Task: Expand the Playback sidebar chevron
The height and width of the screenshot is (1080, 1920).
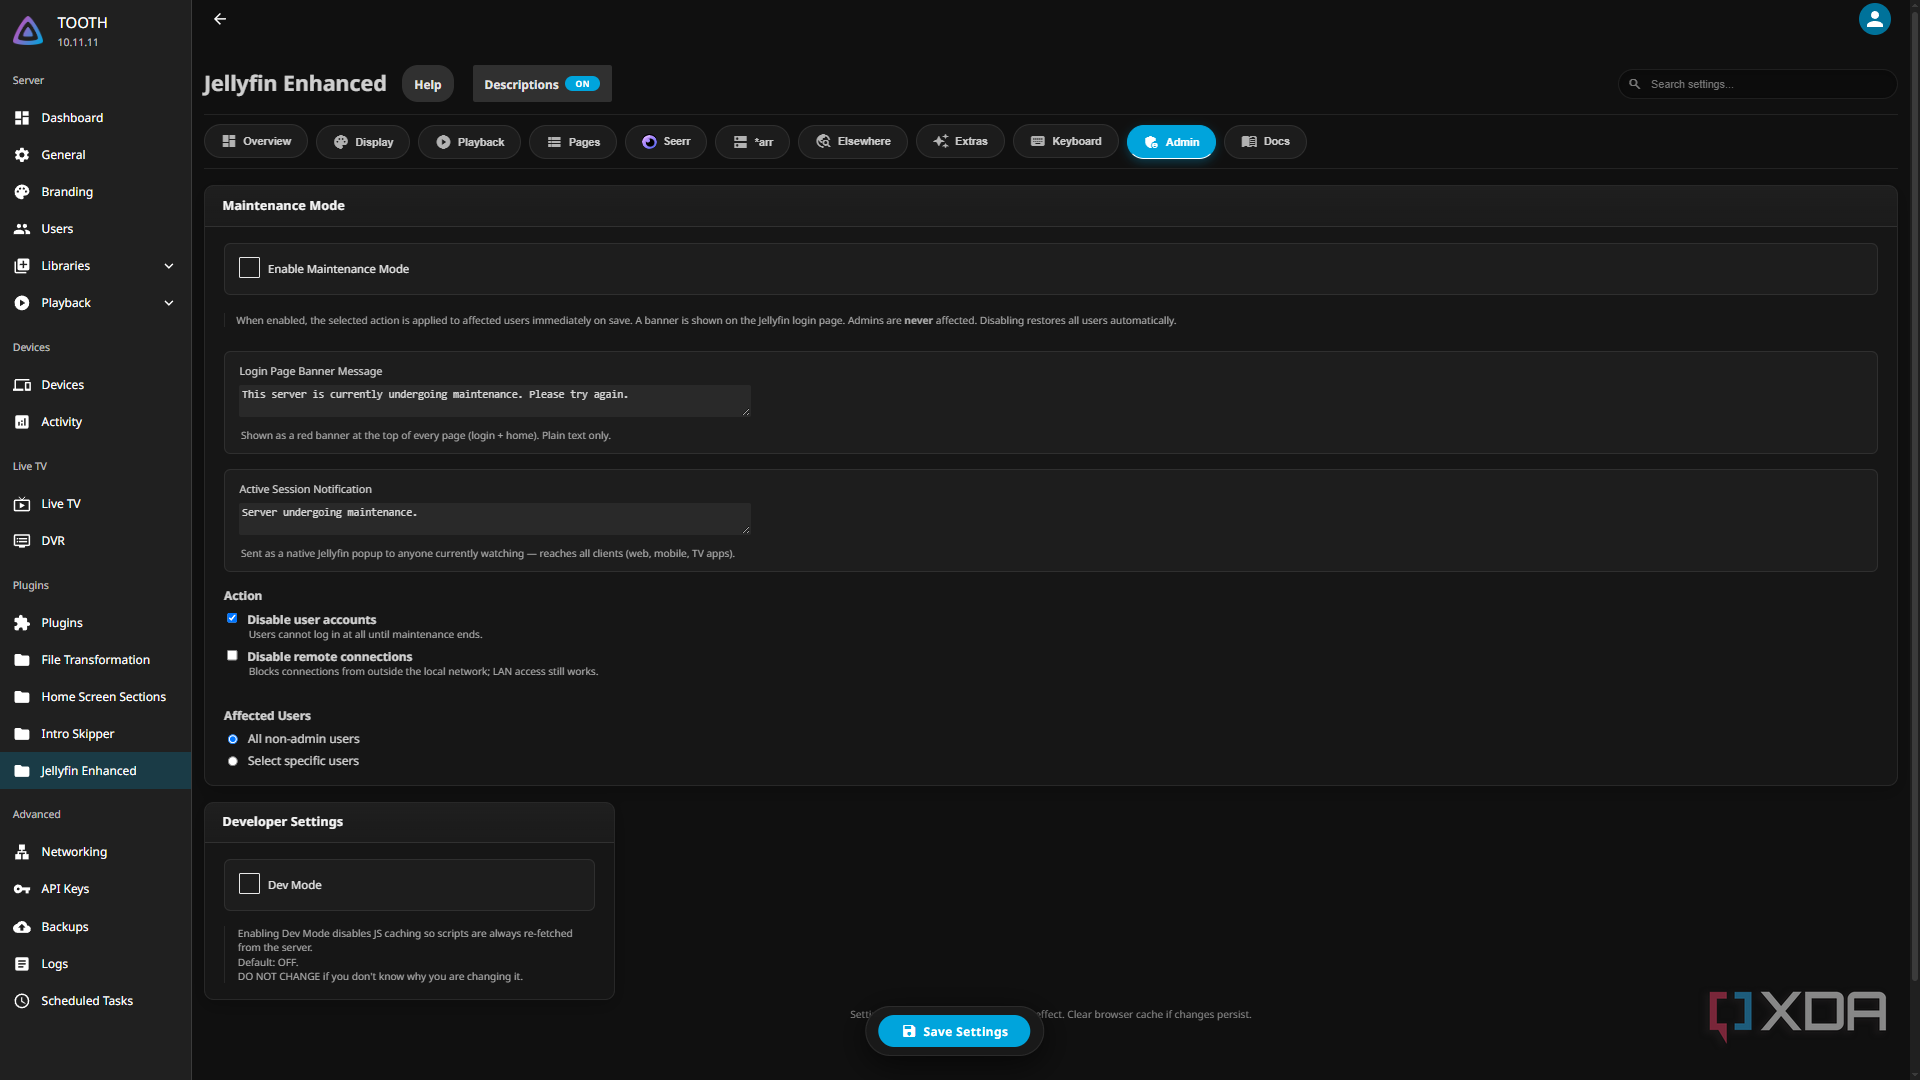Action: (x=169, y=303)
